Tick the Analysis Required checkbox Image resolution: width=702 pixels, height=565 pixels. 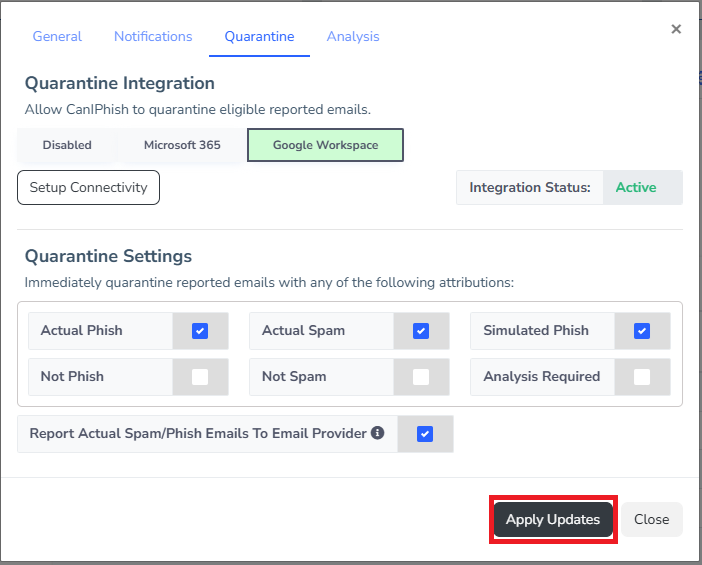(642, 377)
